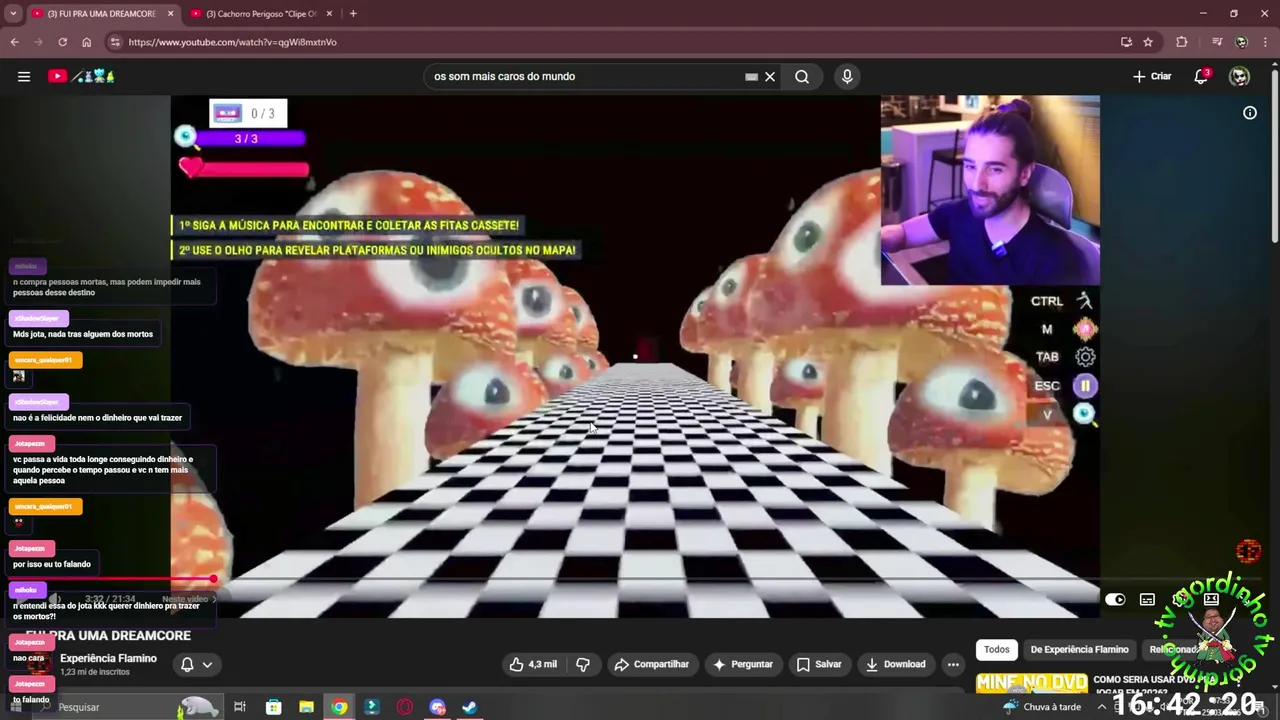
Task: Click the video title FUI PRA UMA DREAMCORE
Action: tap(108, 635)
